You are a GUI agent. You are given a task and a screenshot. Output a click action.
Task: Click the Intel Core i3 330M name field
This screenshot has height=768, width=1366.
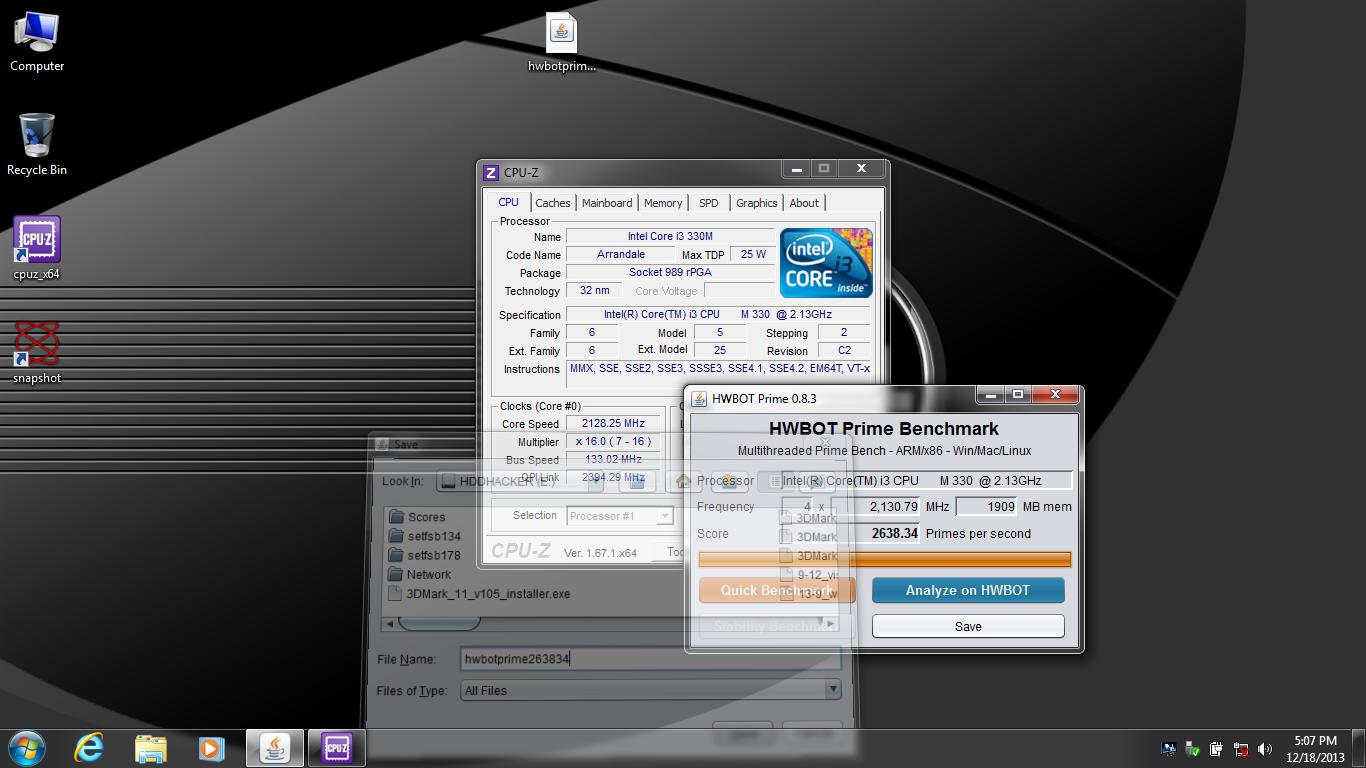point(670,236)
